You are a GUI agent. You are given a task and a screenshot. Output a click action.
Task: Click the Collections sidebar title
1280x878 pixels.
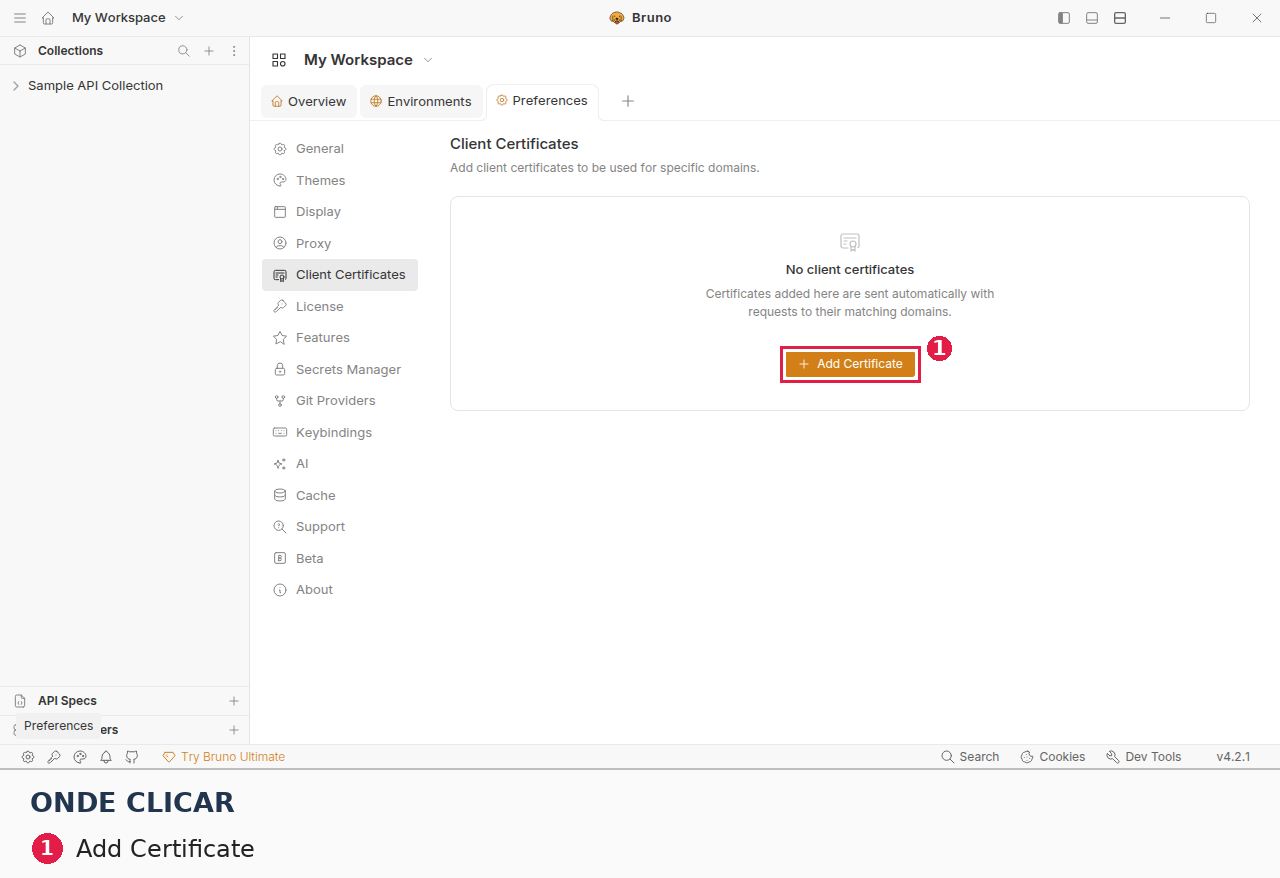pyautogui.click(x=70, y=51)
